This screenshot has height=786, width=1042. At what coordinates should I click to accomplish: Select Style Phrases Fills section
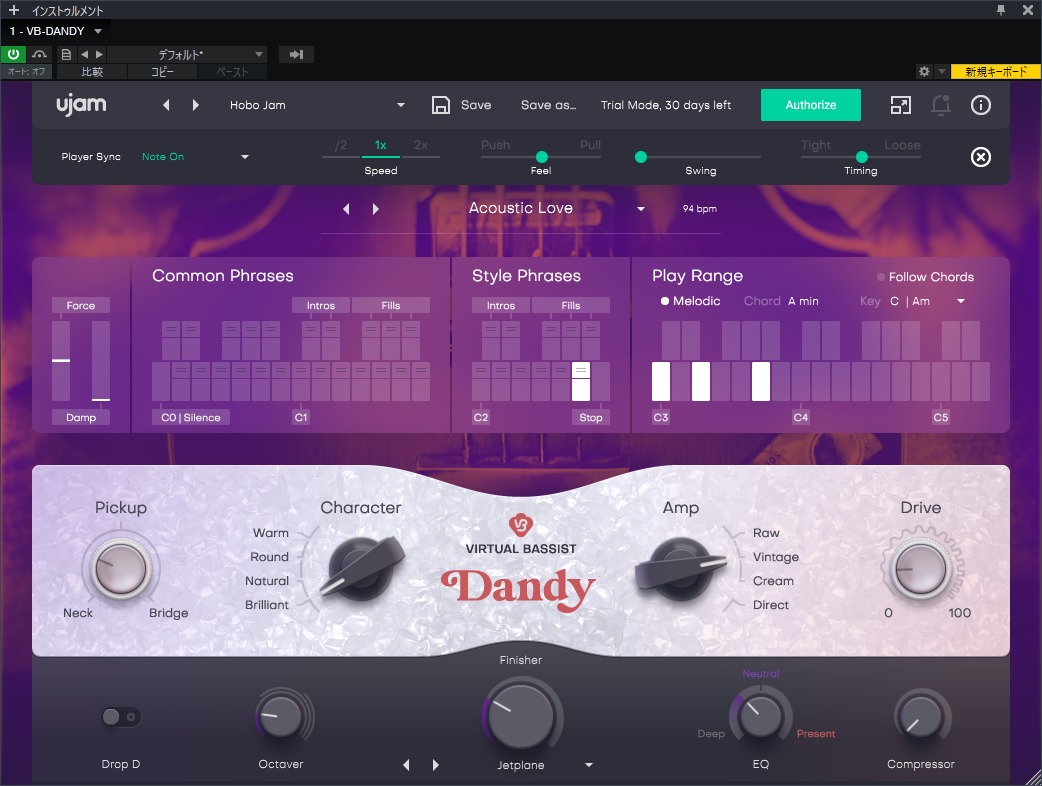pyautogui.click(x=571, y=306)
